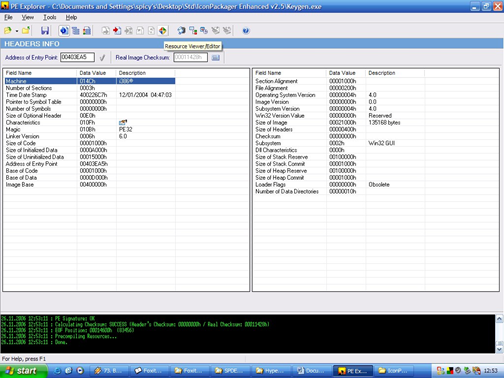Click the blue Help question mark icon
The width and height of the screenshot is (504, 378).
(246, 31)
